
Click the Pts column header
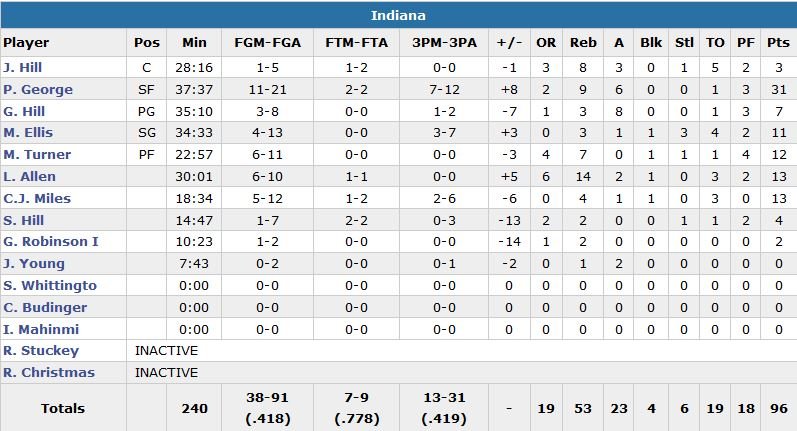777,43
